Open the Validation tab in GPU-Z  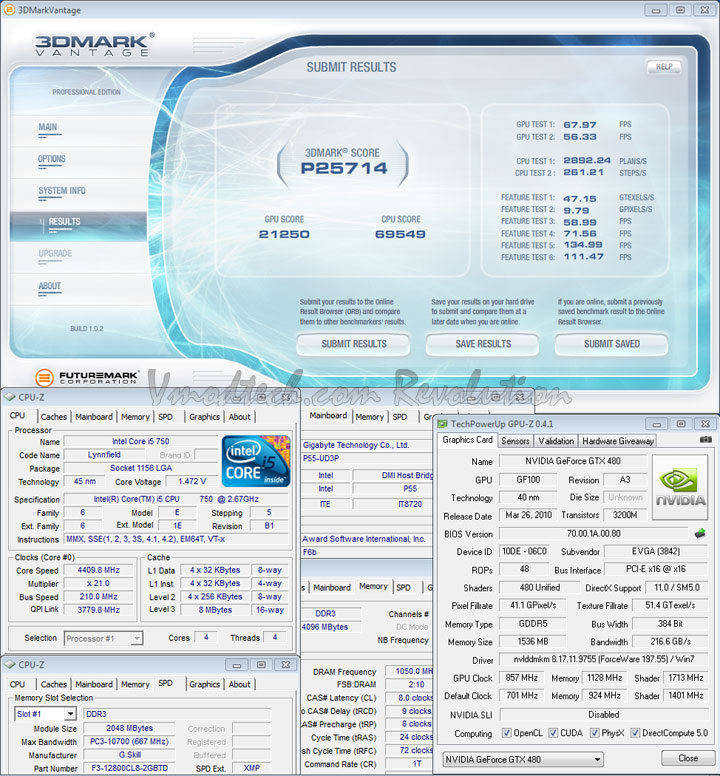pos(556,441)
